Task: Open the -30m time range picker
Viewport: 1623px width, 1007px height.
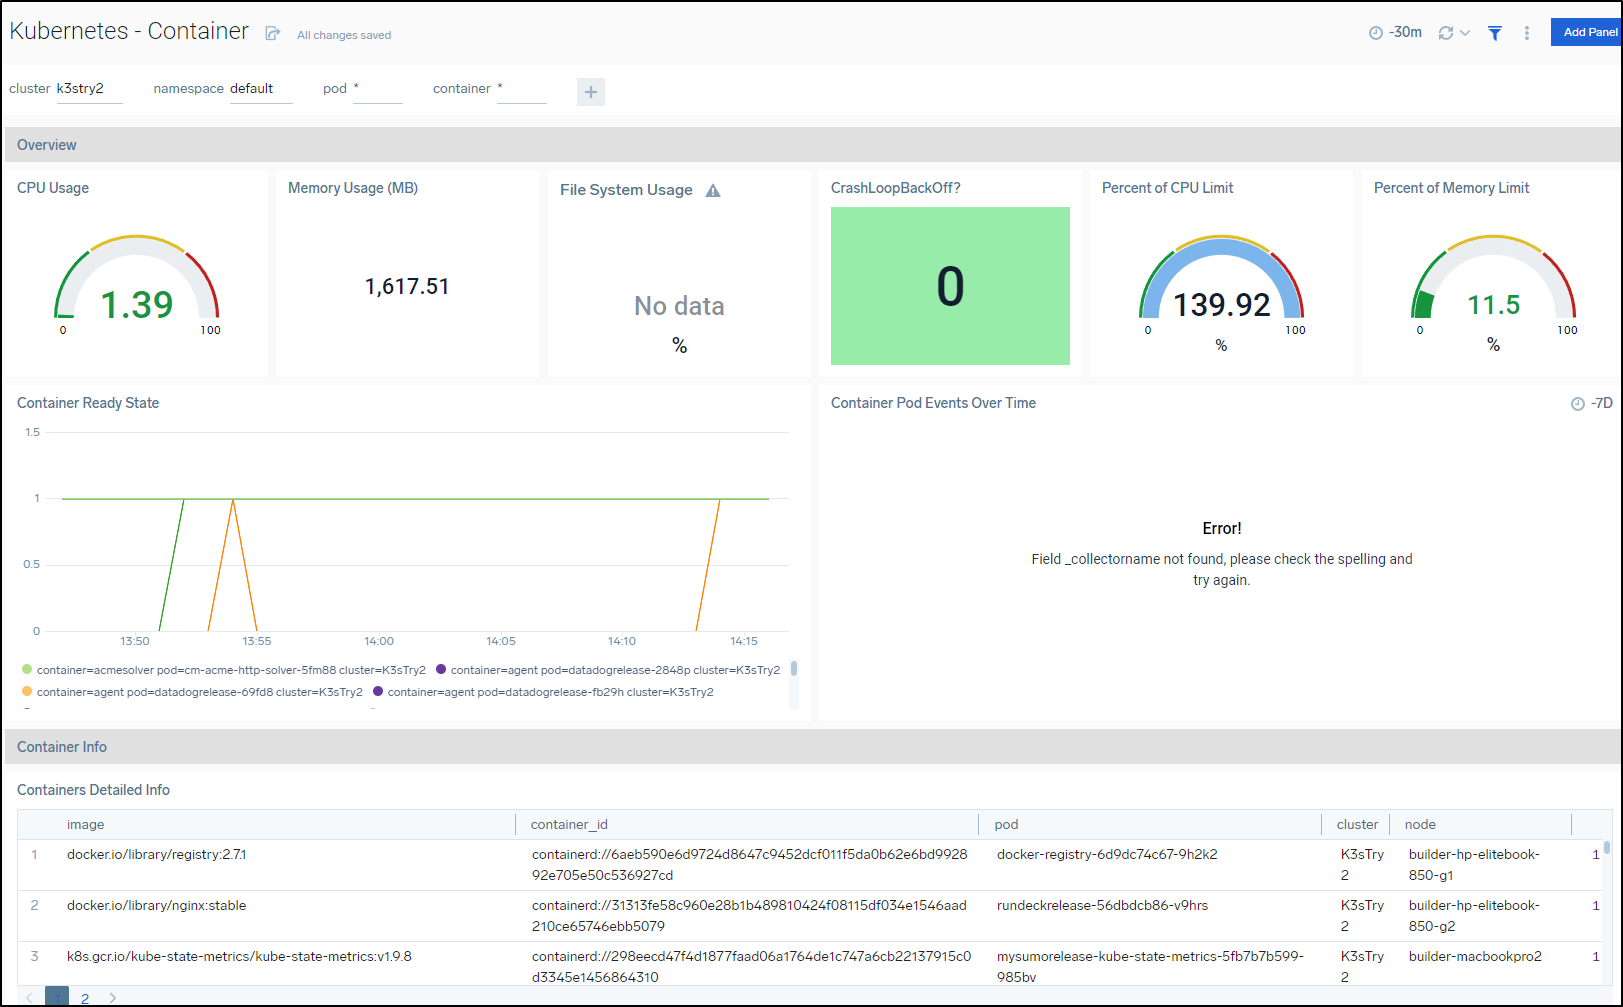Action: pyautogui.click(x=1395, y=33)
